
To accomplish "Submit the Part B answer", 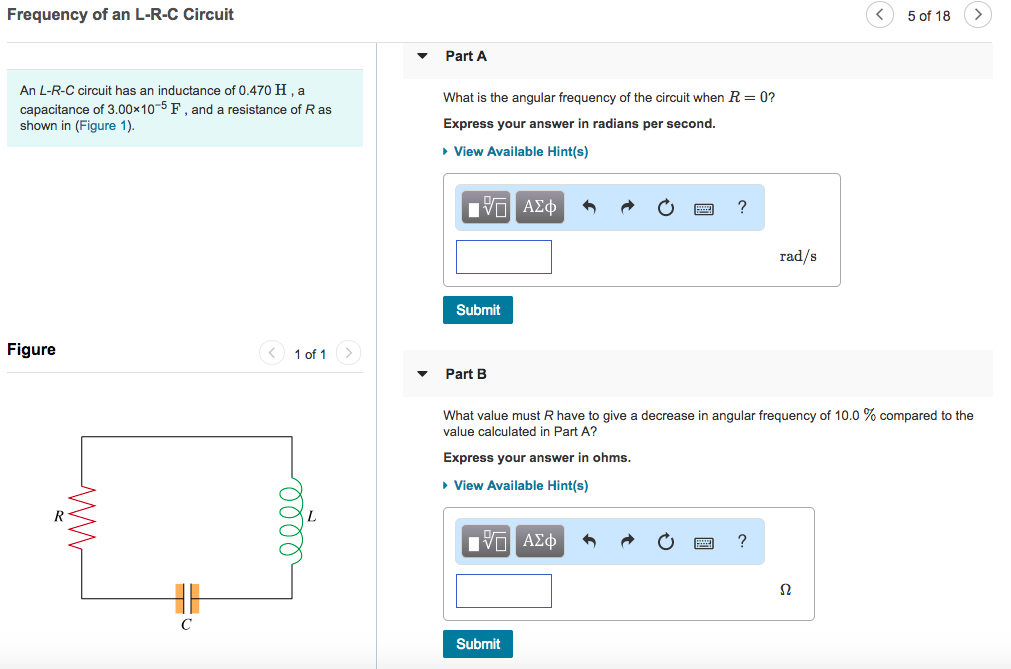I will point(478,644).
